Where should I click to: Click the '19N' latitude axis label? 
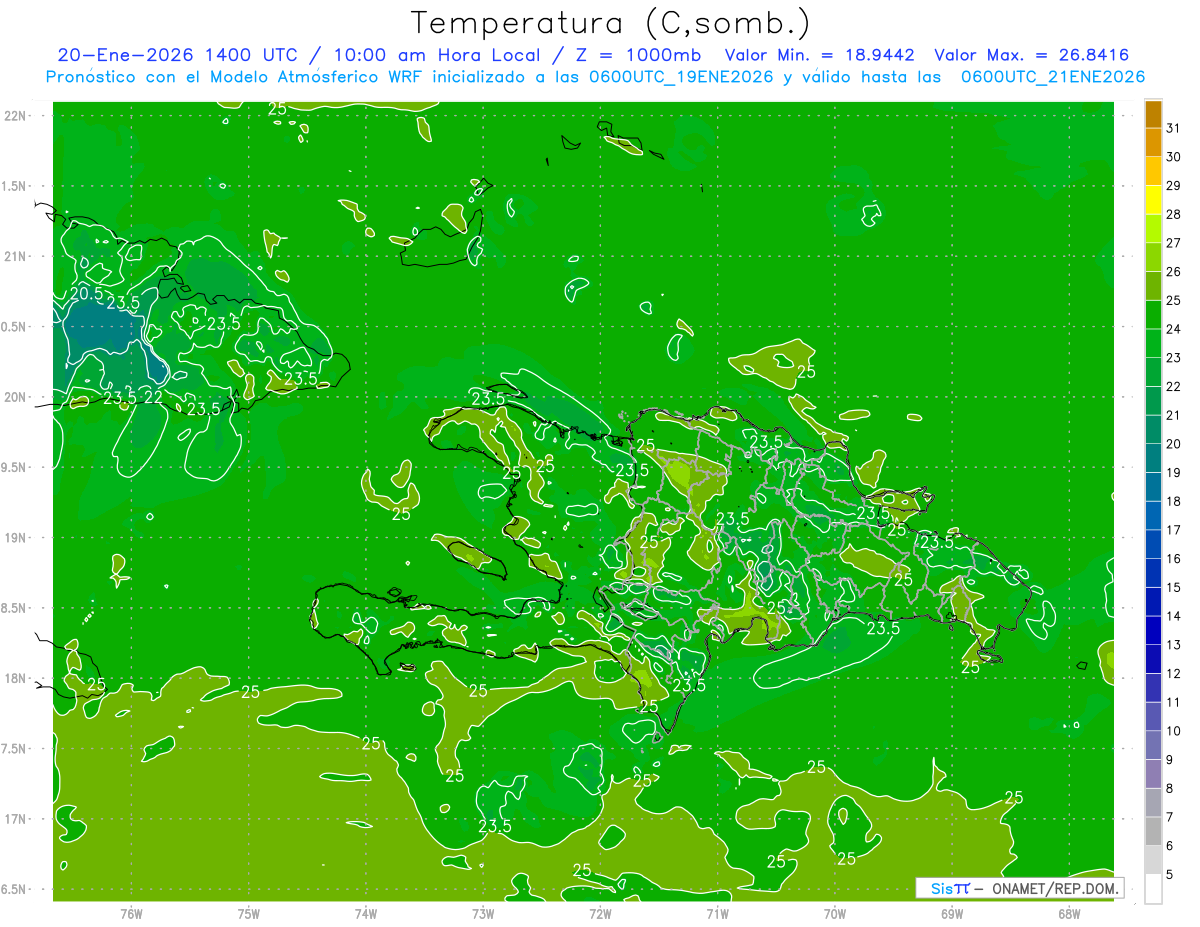tap(16, 538)
